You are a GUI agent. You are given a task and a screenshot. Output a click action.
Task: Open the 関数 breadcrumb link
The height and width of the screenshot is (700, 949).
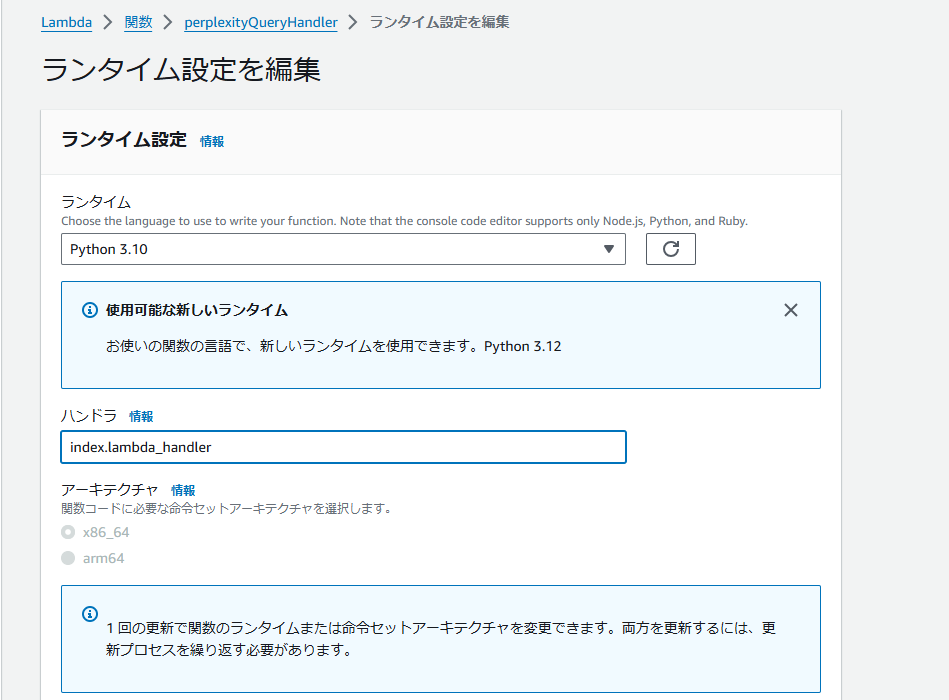[138, 22]
